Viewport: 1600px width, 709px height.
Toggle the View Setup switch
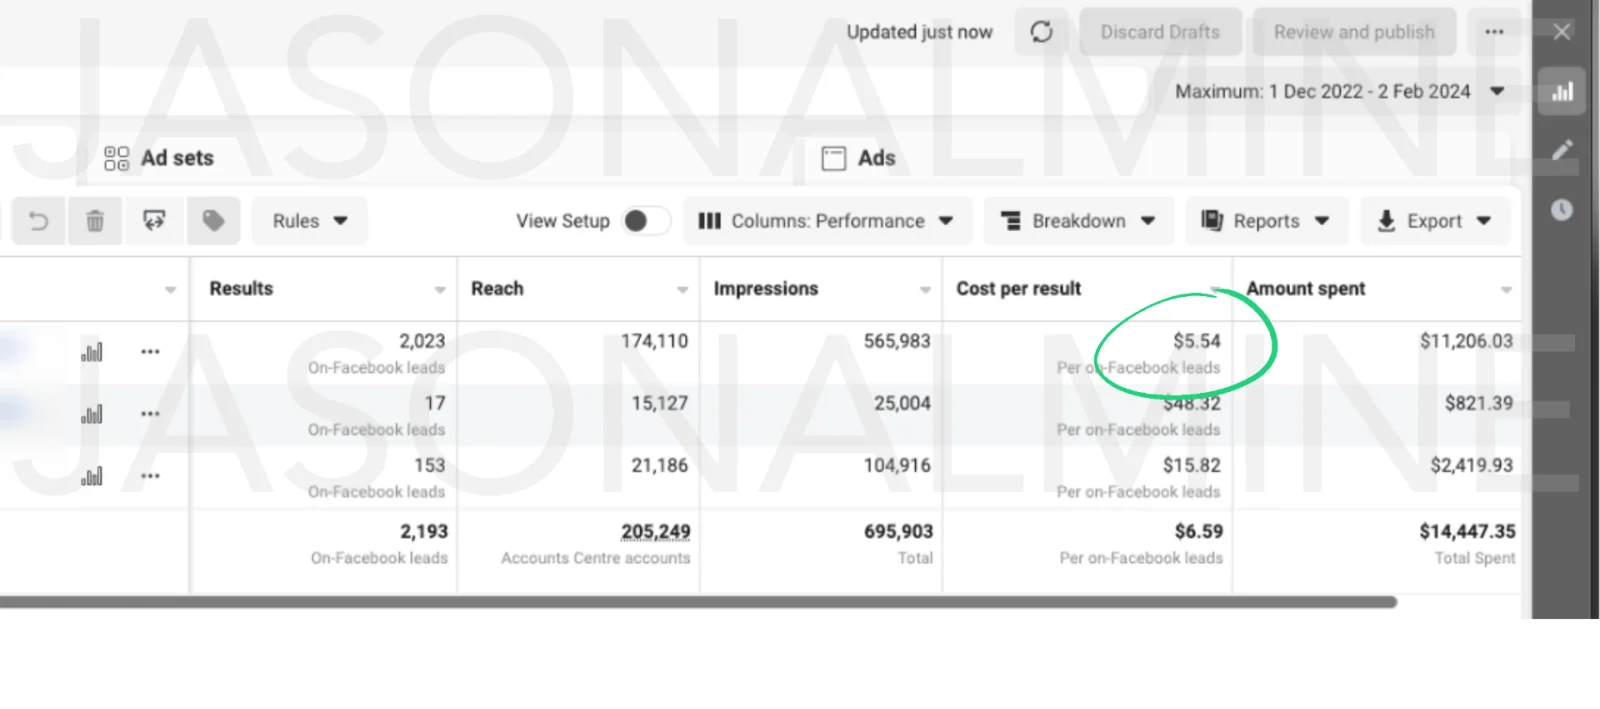tap(645, 221)
